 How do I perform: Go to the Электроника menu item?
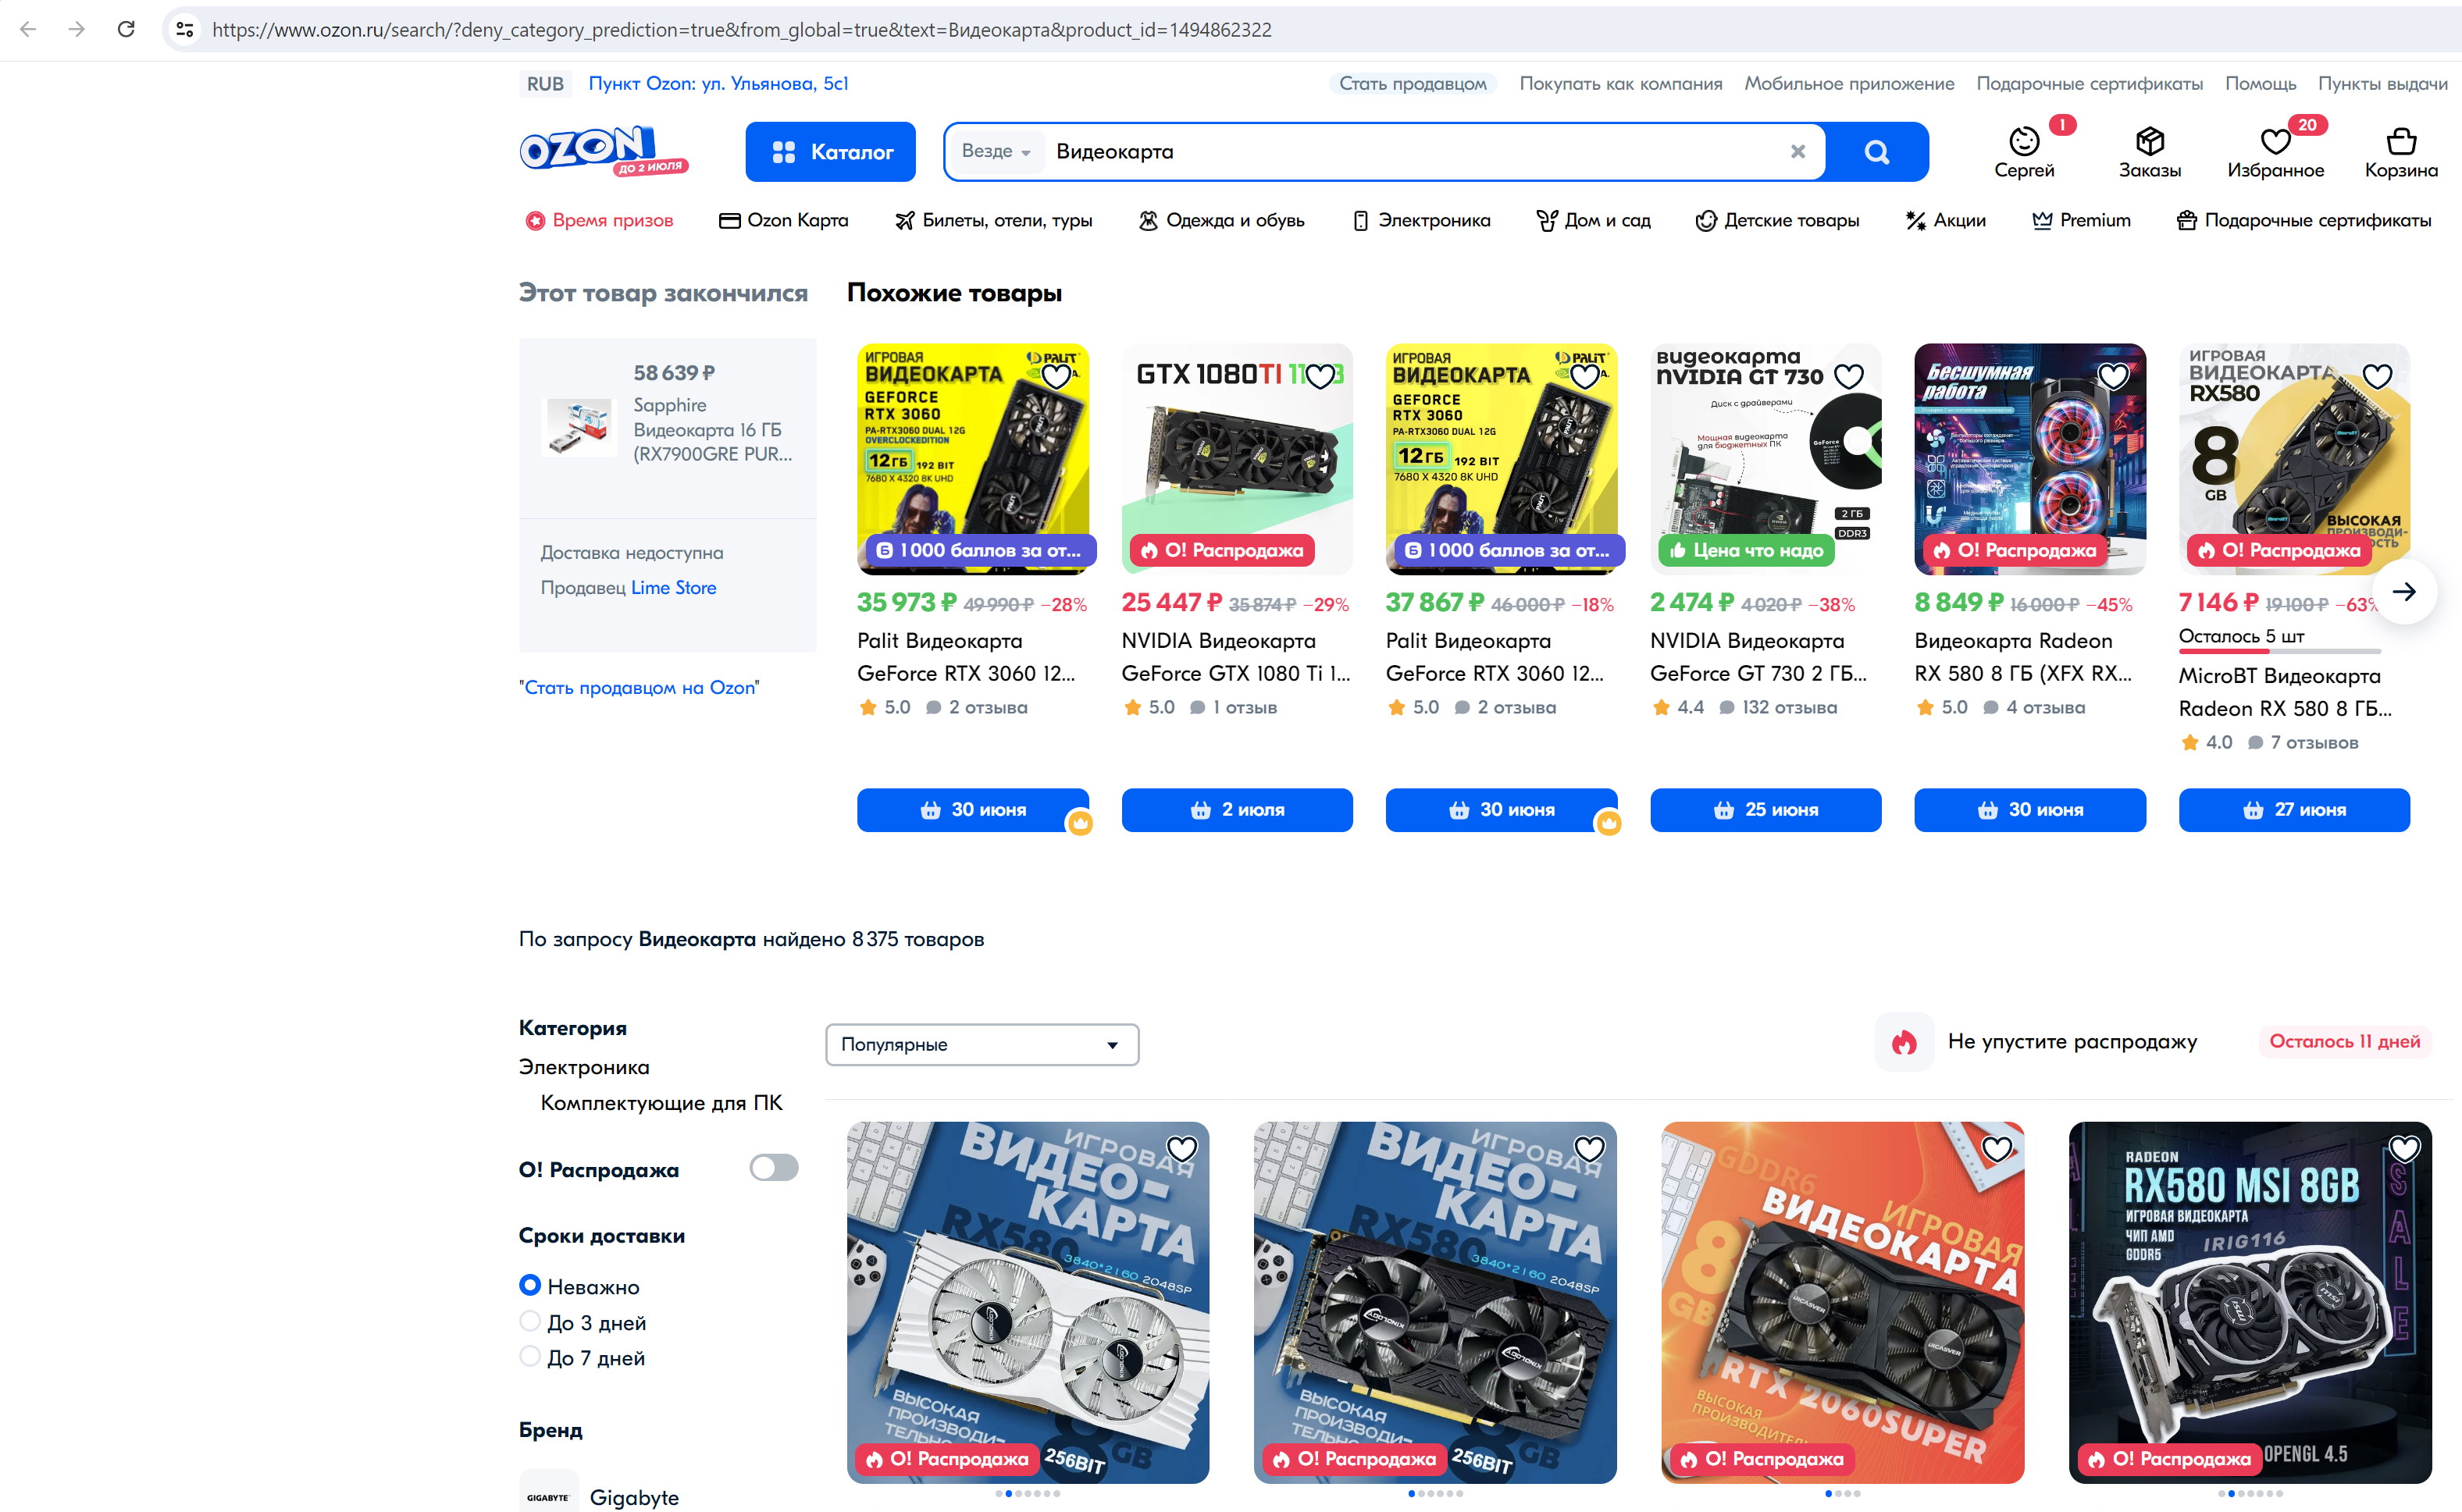[1421, 220]
